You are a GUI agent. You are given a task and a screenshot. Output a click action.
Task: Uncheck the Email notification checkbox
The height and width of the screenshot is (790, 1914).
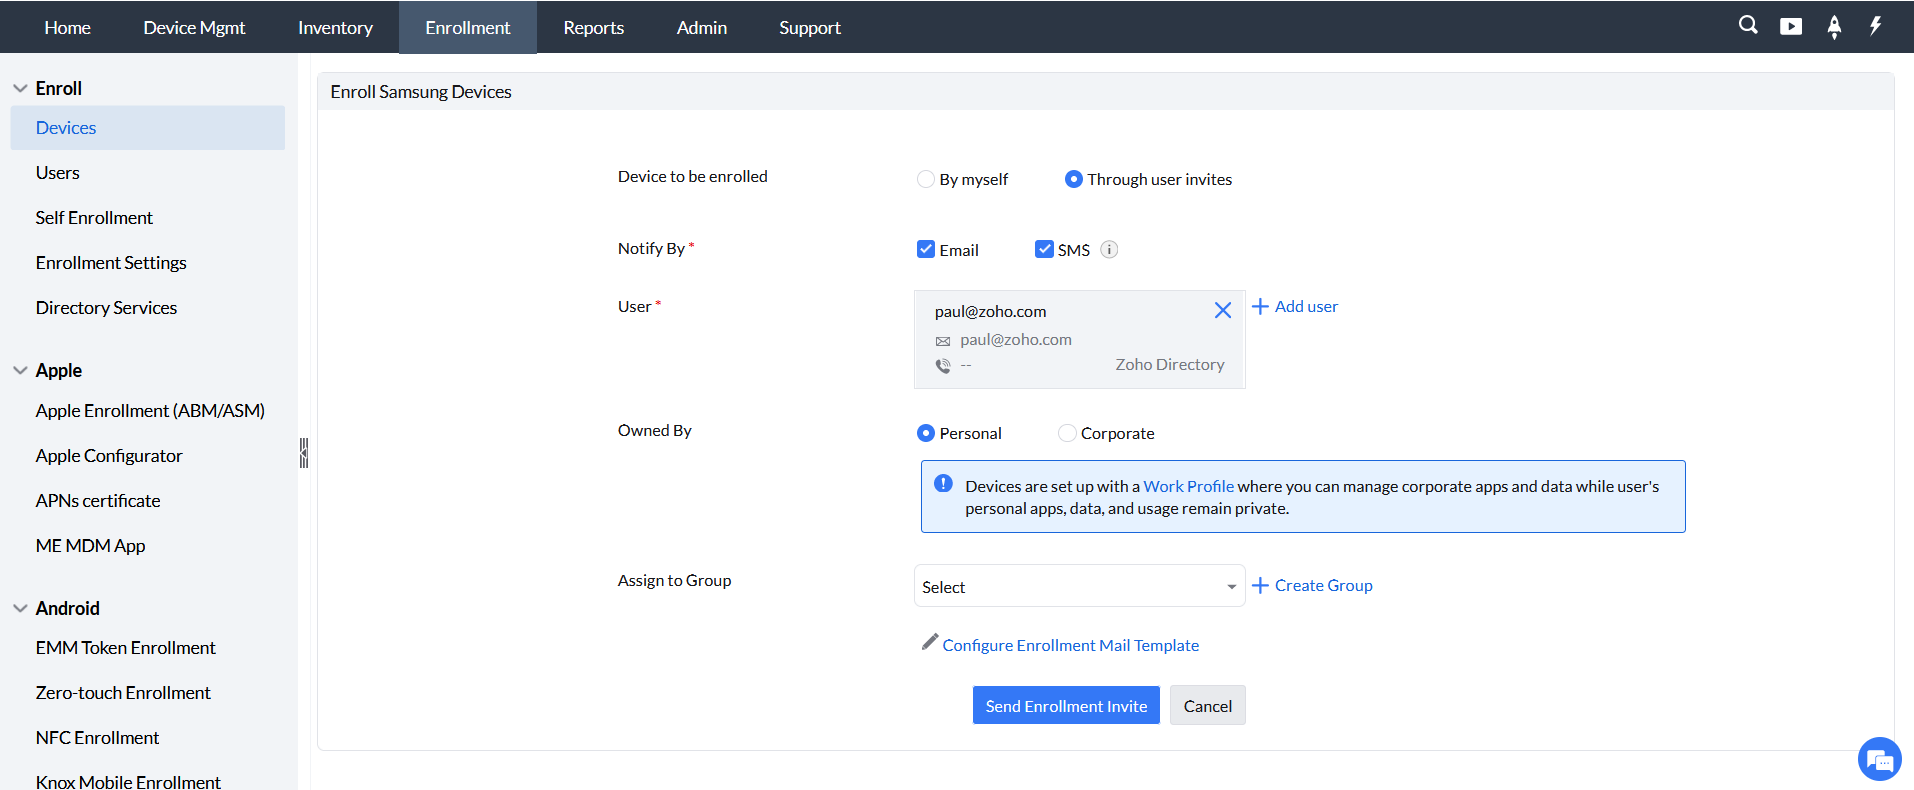tap(926, 250)
